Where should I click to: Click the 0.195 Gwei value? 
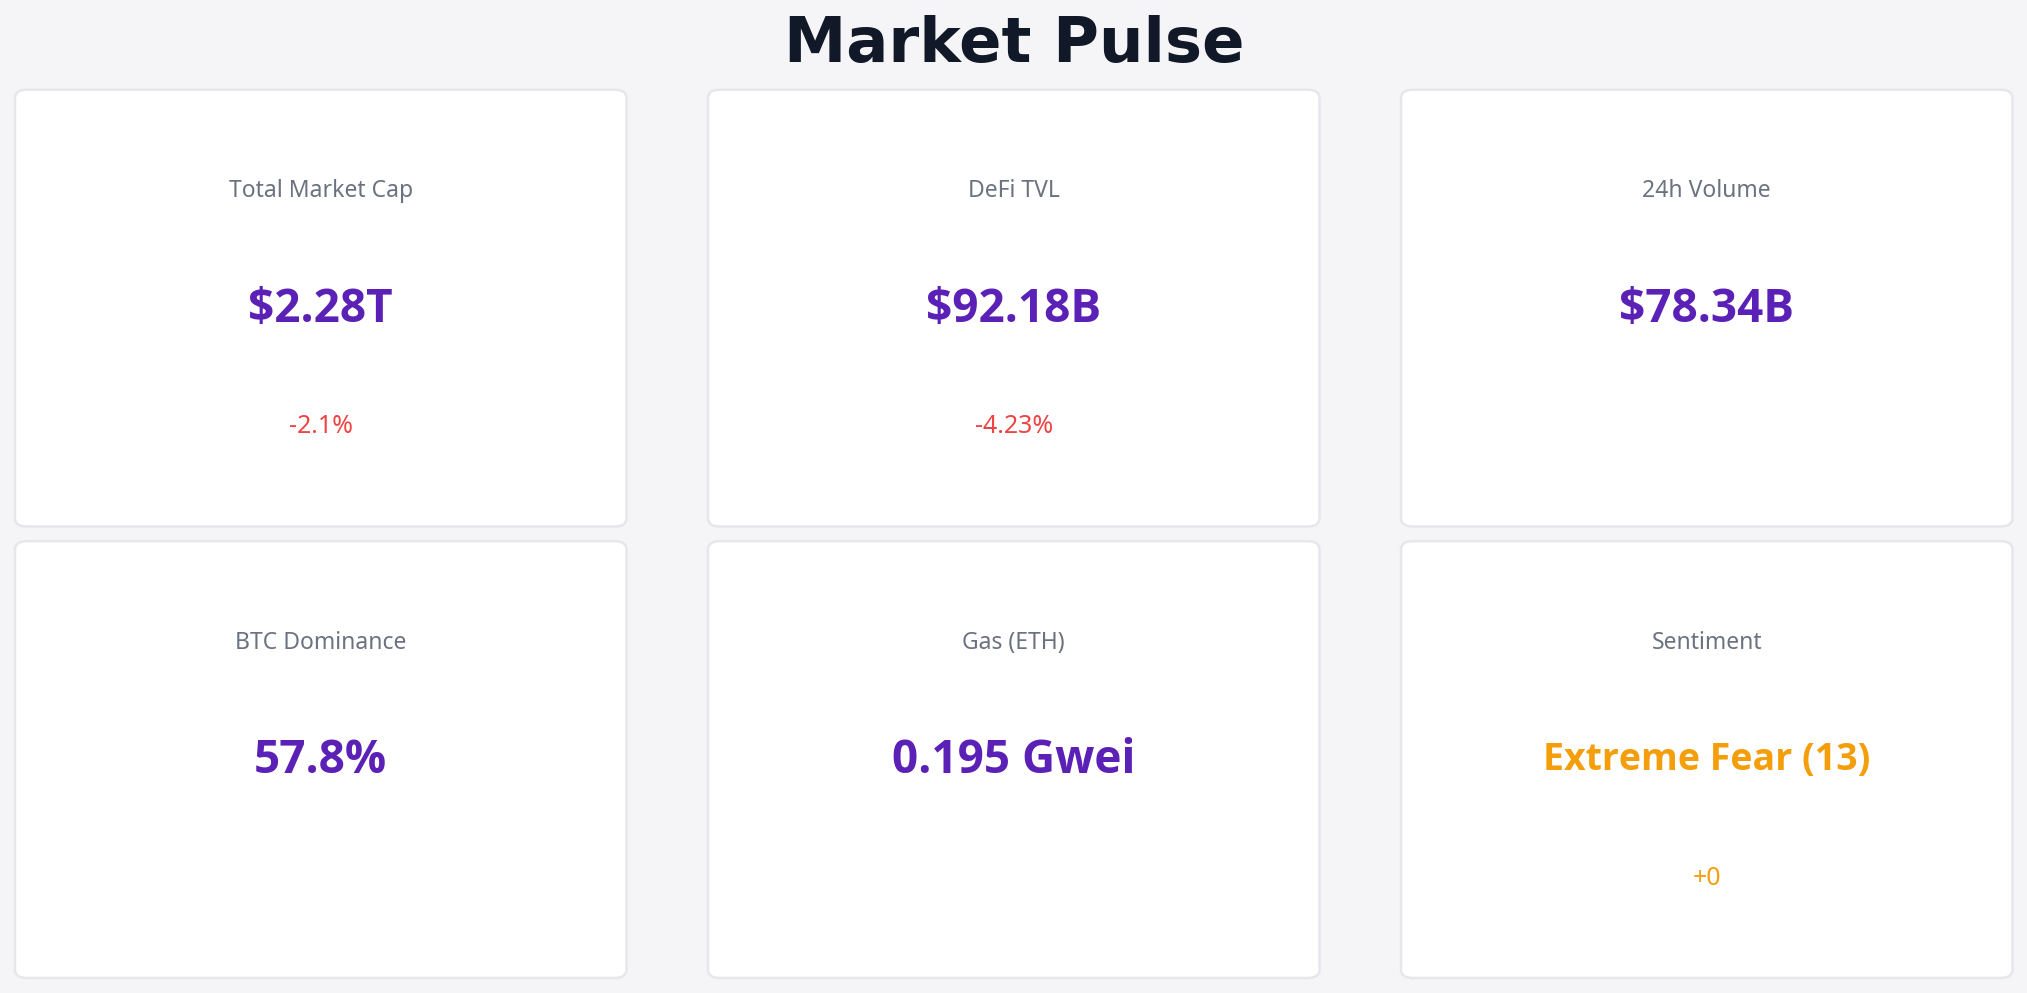[1013, 757]
